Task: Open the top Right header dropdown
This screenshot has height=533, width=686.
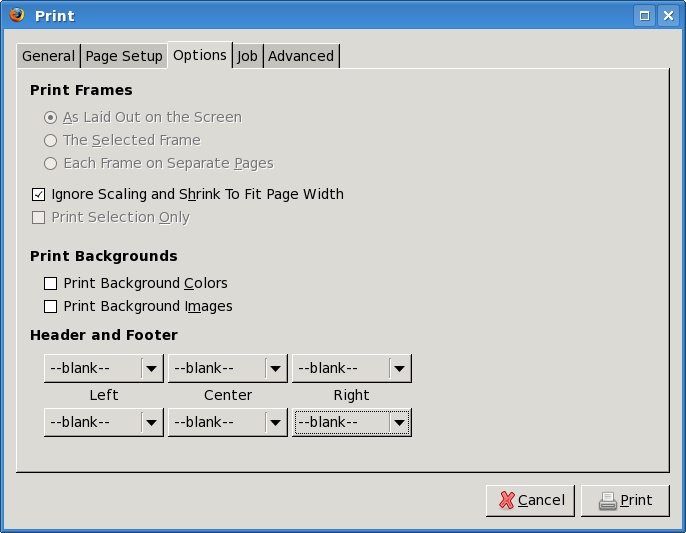Action: point(351,368)
